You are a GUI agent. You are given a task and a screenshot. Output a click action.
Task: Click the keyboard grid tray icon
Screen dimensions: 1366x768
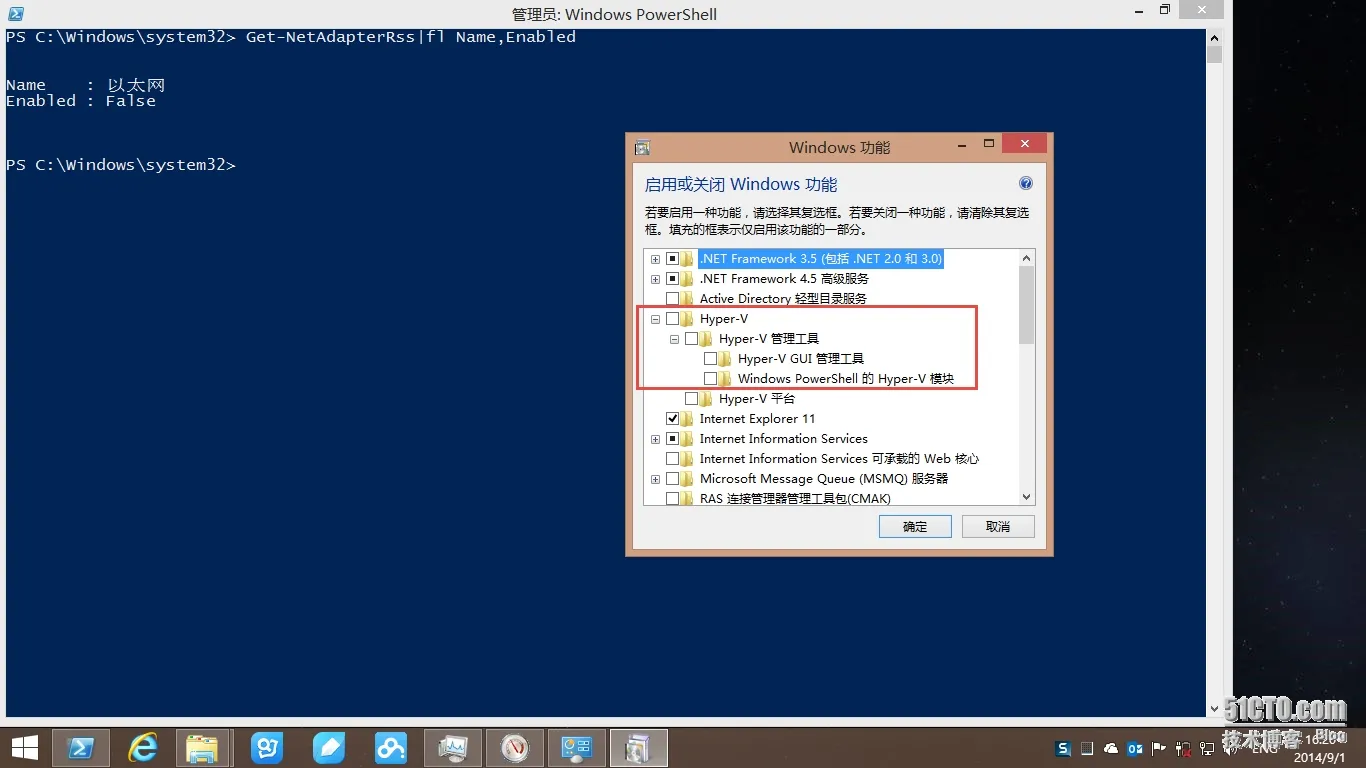(x=1088, y=749)
